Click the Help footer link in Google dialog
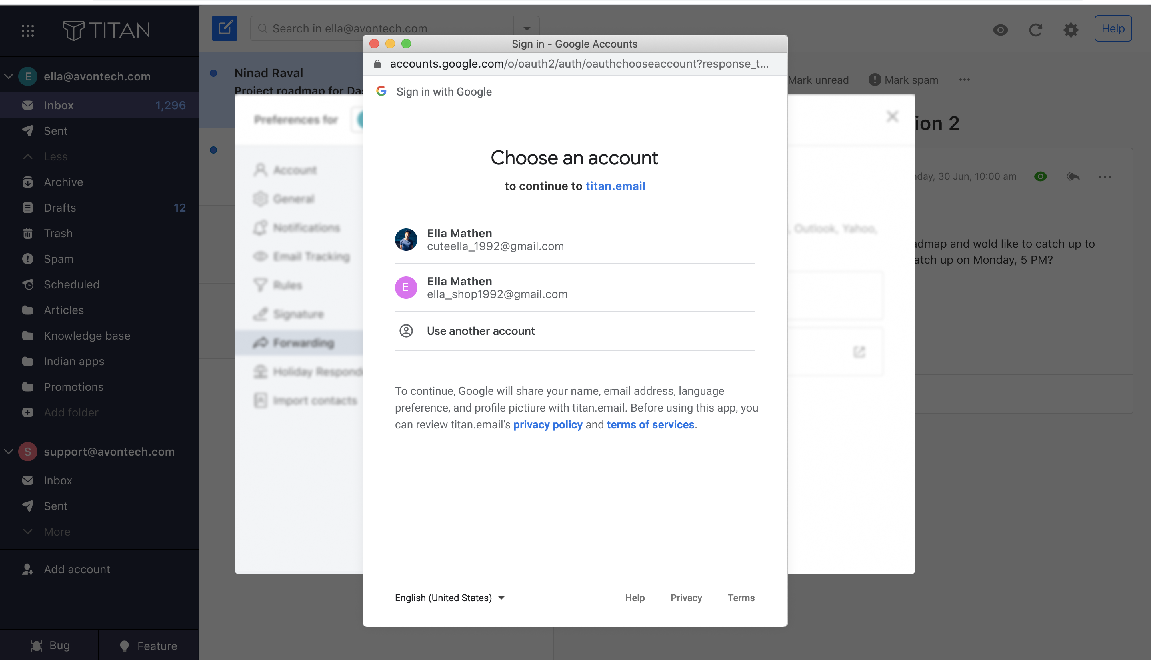The image size is (1151, 660). [x=635, y=598]
